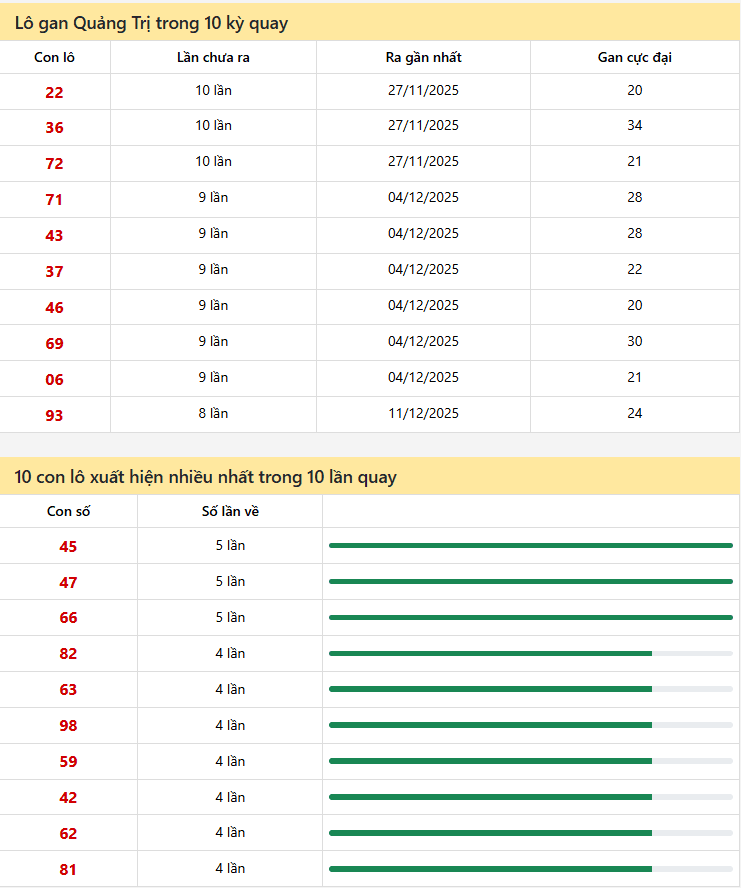Image resolution: width=741 pixels, height=888 pixels.
Task: Click 'Lô gan Quảng Trị trong 10 kỳ quay' heading
Action: click(x=151, y=22)
